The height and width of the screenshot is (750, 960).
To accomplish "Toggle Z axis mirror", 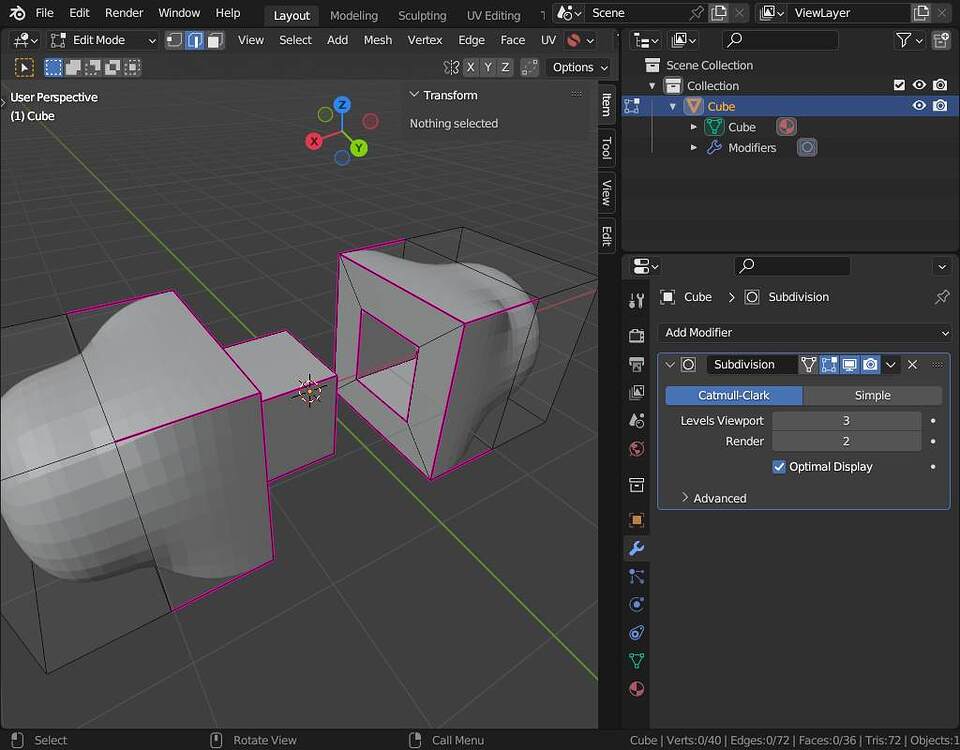I will [505, 67].
